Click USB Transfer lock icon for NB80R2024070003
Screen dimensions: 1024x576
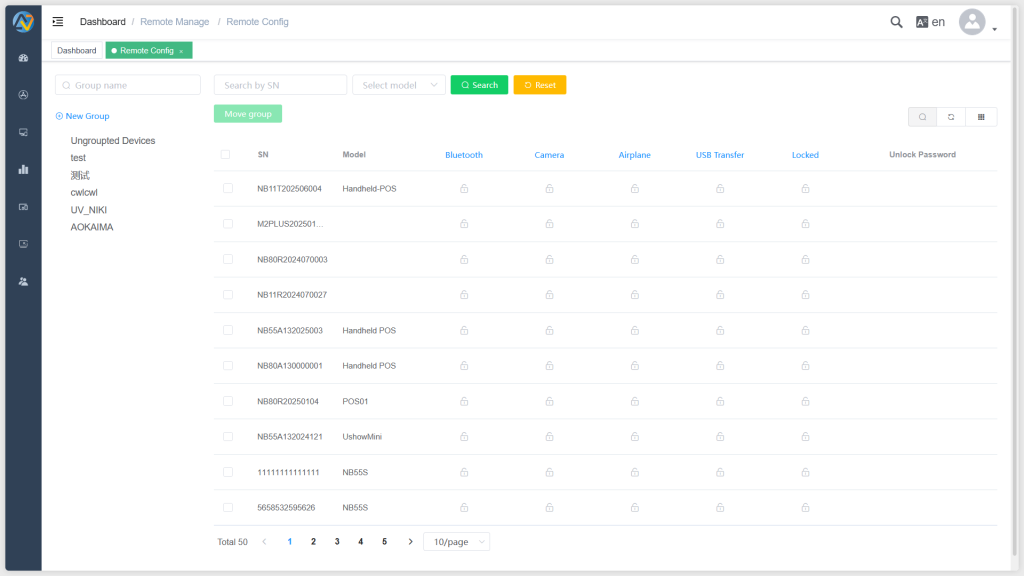[720, 259]
